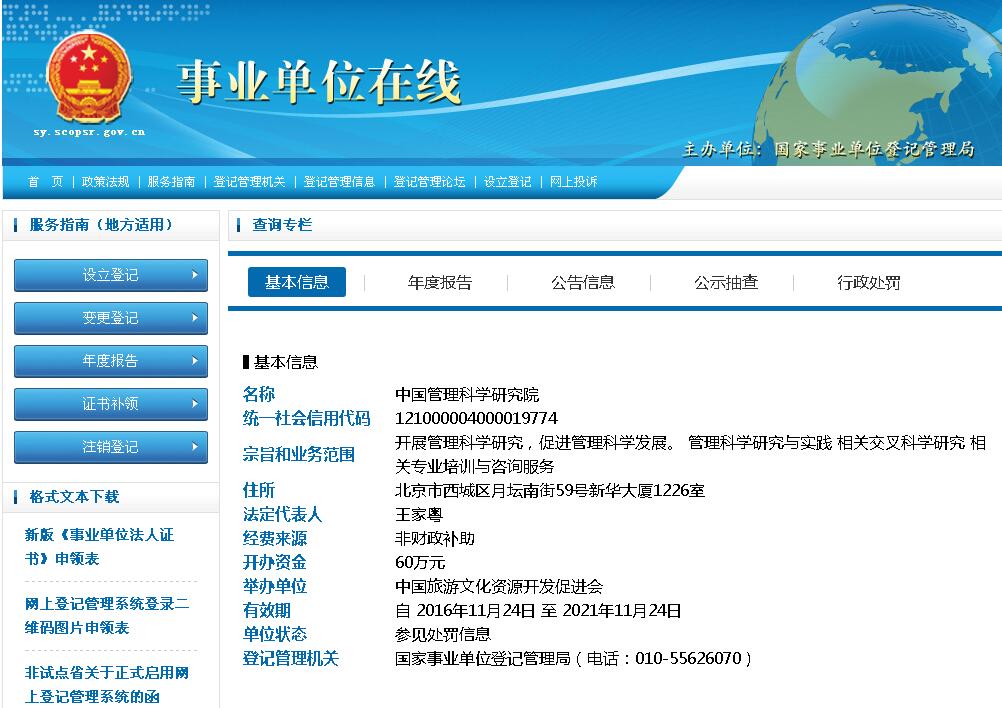Image resolution: width=1002 pixels, height=708 pixels.
Task: Click arrow icon on 年度报告 sidebar button
Action: (x=195, y=360)
